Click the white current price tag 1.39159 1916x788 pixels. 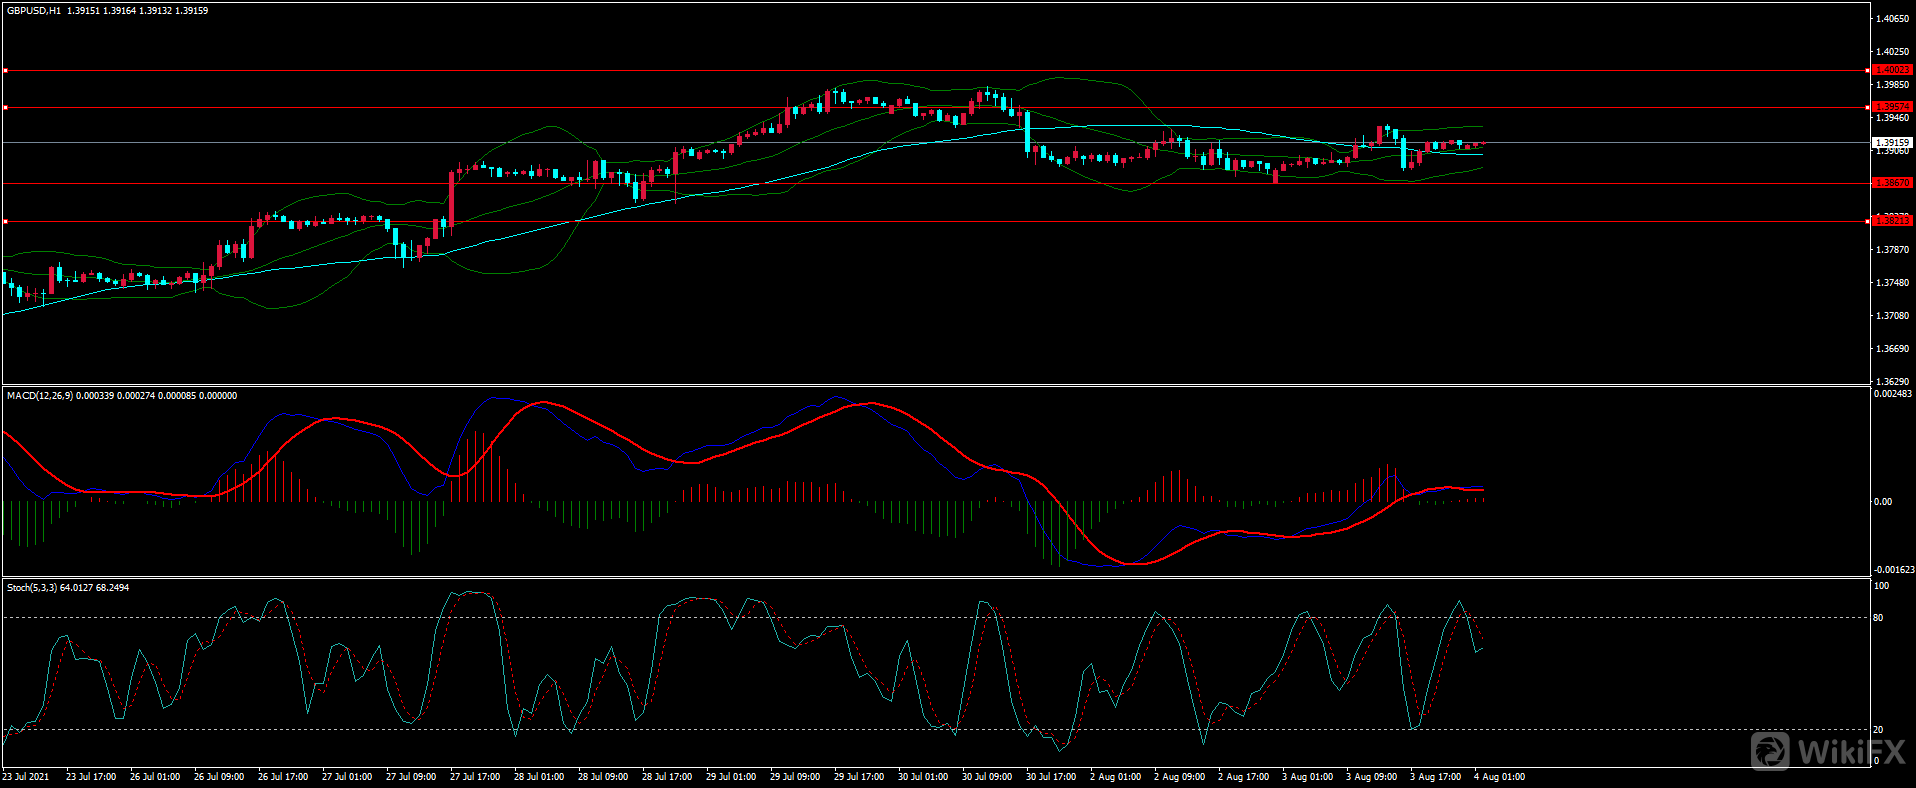click(x=1891, y=143)
